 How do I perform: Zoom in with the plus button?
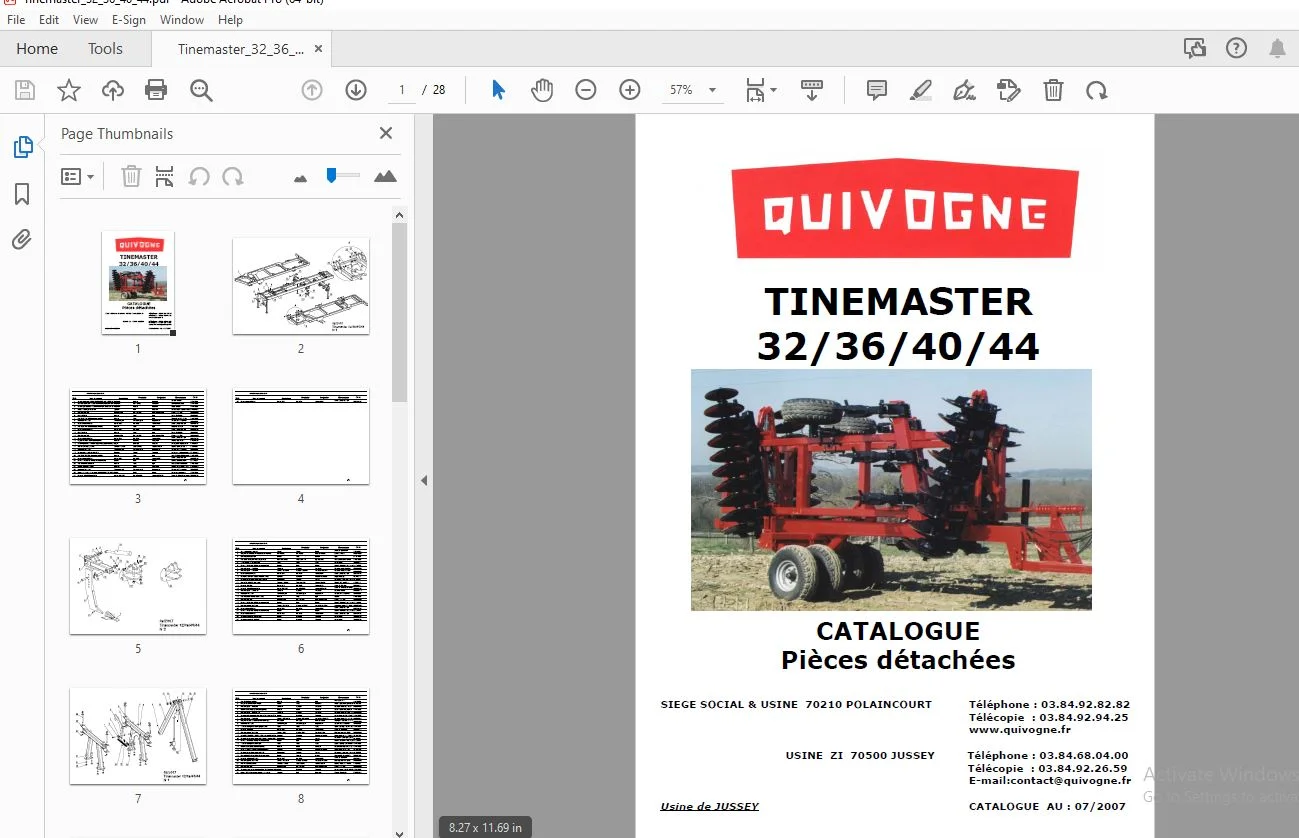630,90
